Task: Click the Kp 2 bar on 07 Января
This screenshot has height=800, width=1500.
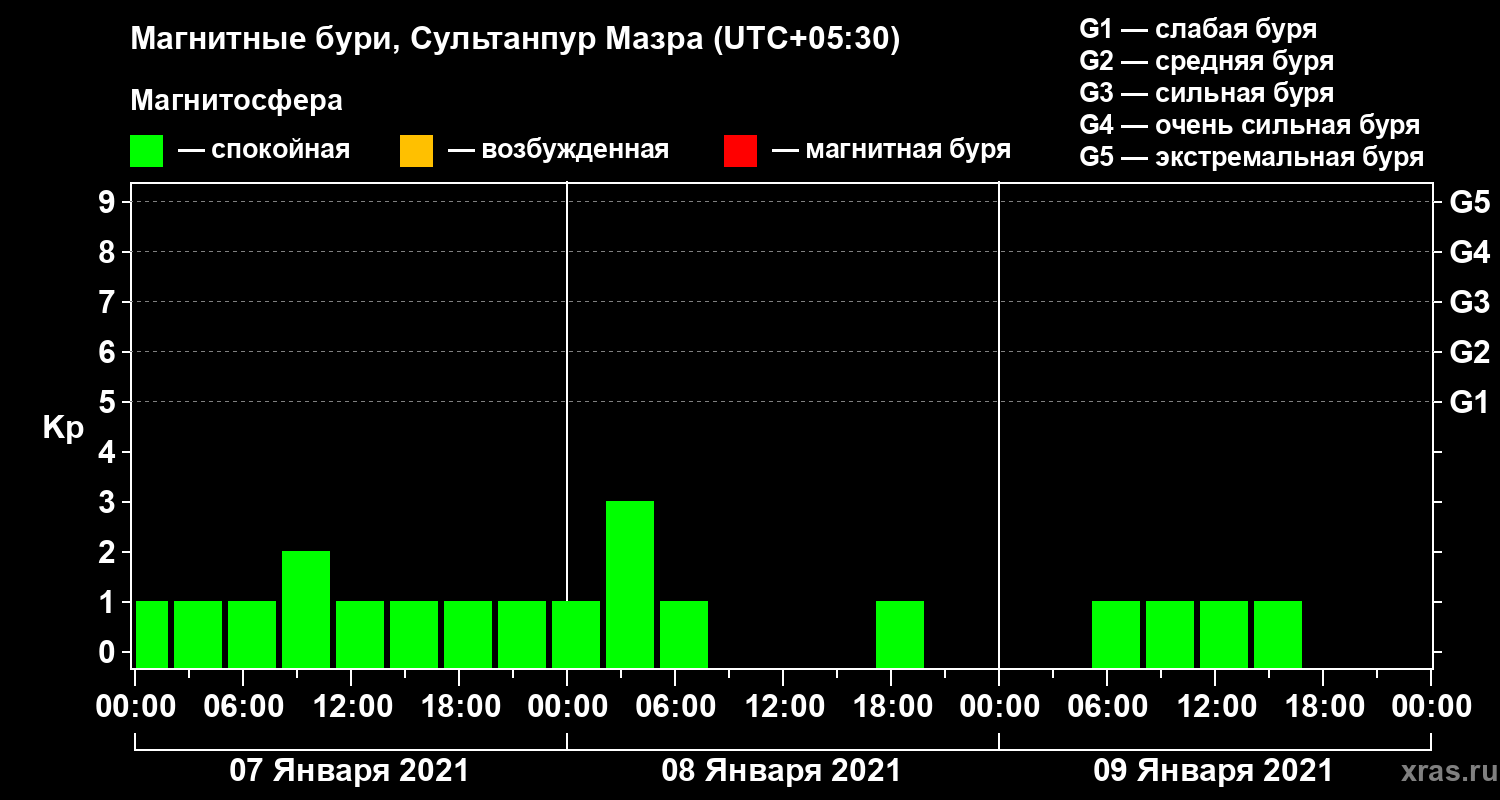Action: tap(306, 609)
